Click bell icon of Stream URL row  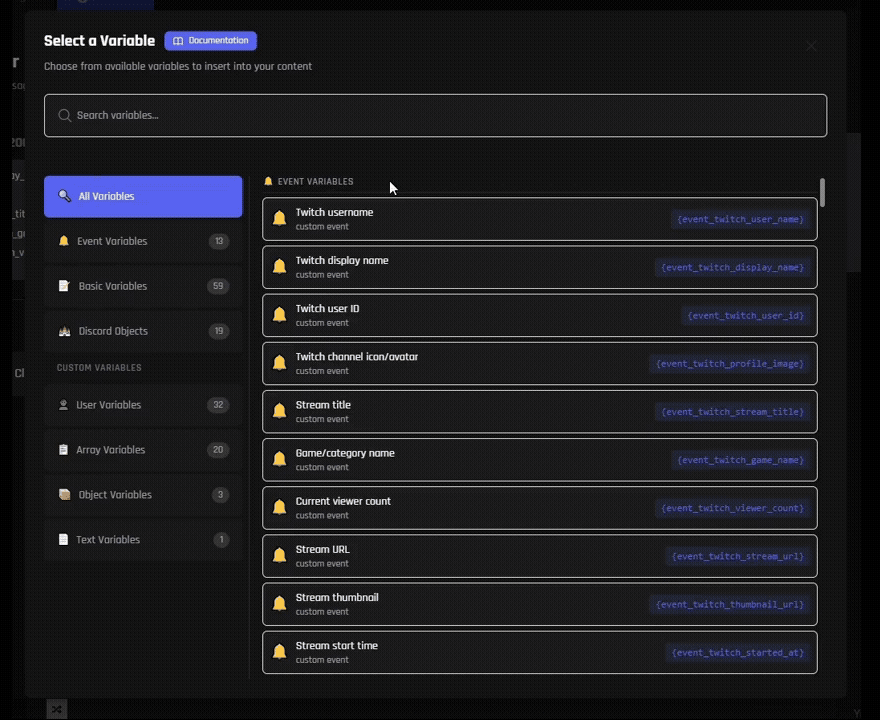(279, 556)
